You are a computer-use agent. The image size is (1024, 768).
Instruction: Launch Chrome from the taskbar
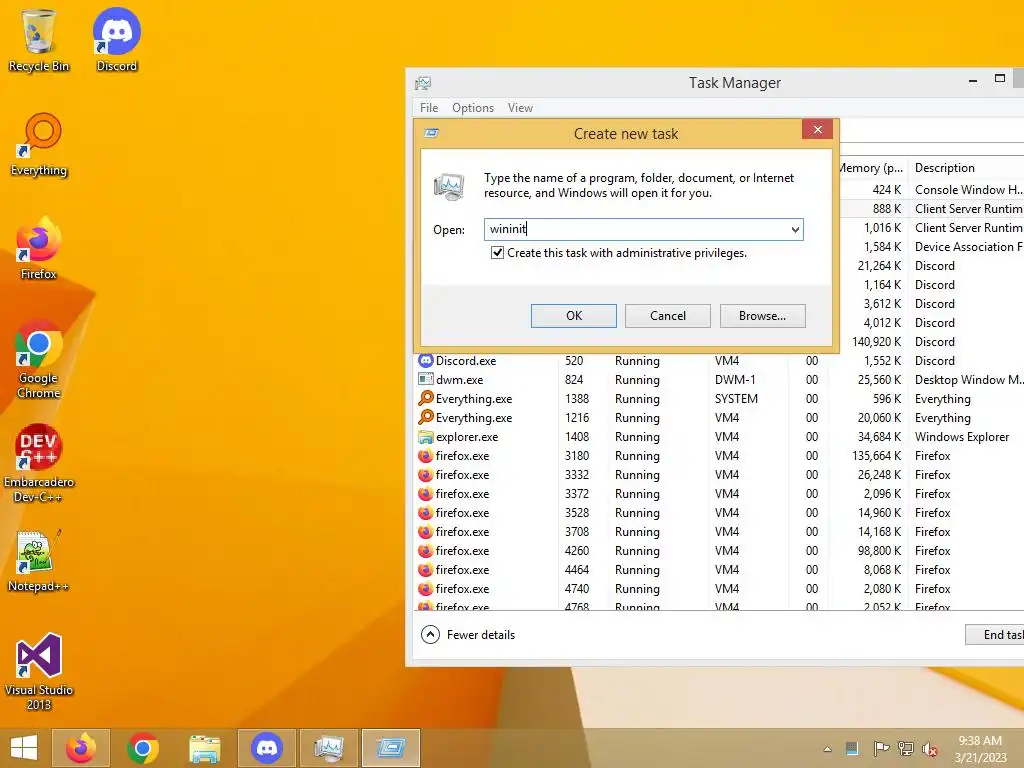pyautogui.click(x=143, y=748)
